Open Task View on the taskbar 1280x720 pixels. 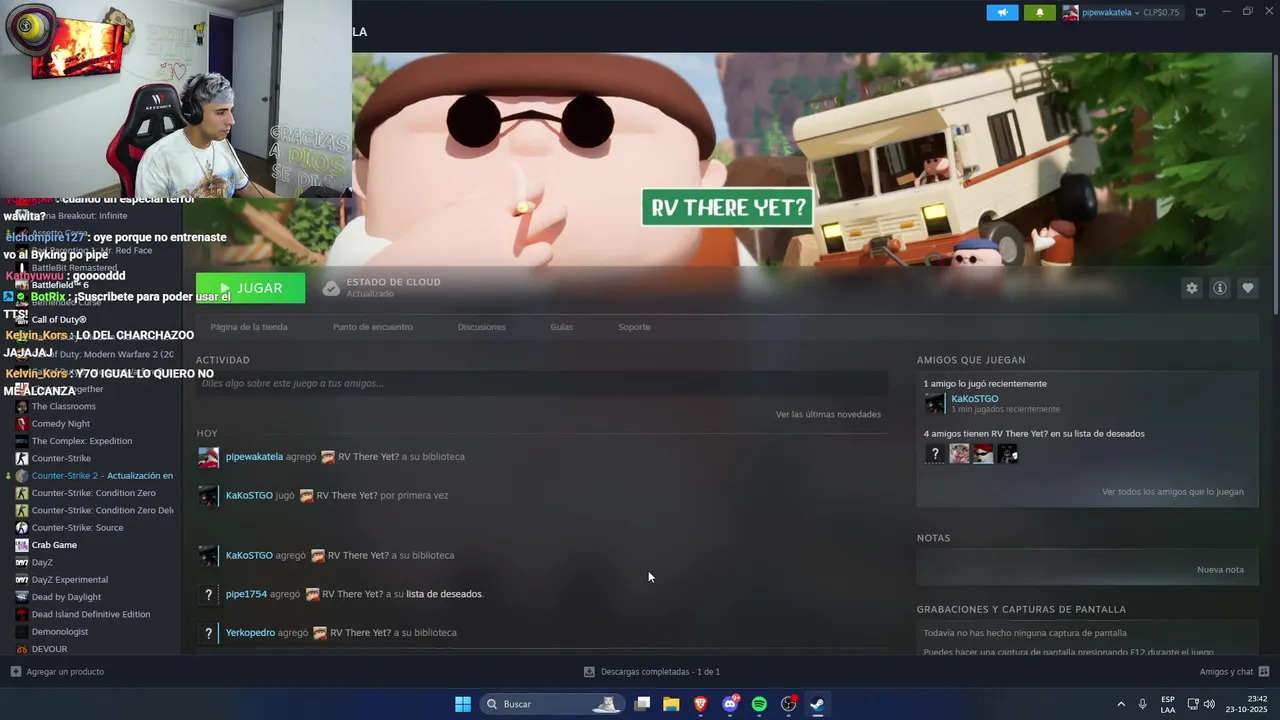[x=642, y=704]
